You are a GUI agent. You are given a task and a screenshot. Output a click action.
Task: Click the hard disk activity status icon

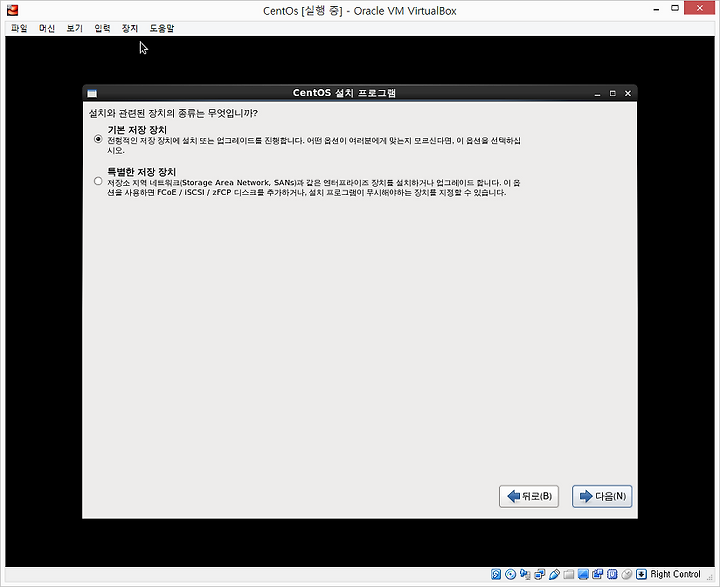[x=496, y=574]
